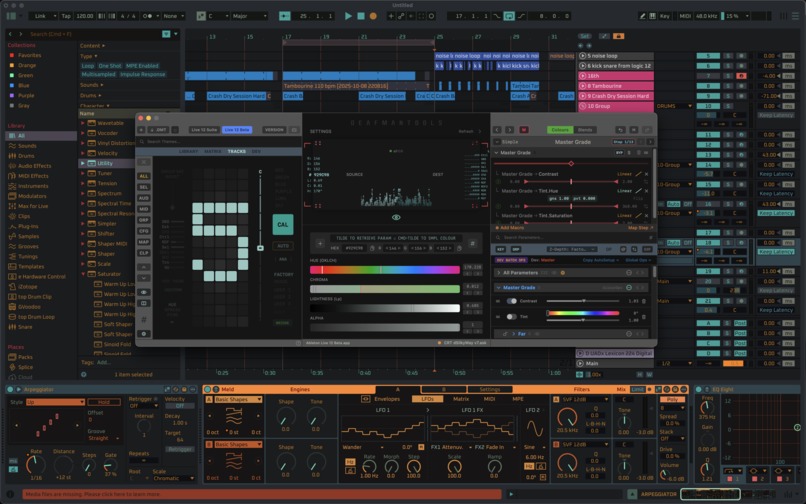Click the eye preview icon under histogram
The height and width of the screenshot is (504, 806).
tap(396, 217)
